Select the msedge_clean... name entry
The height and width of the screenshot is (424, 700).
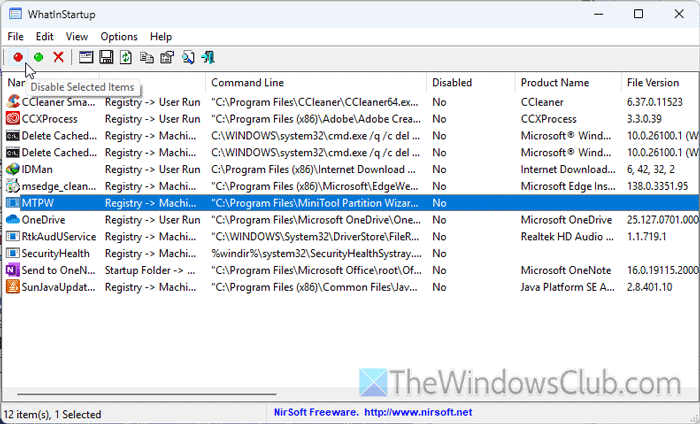pos(58,187)
